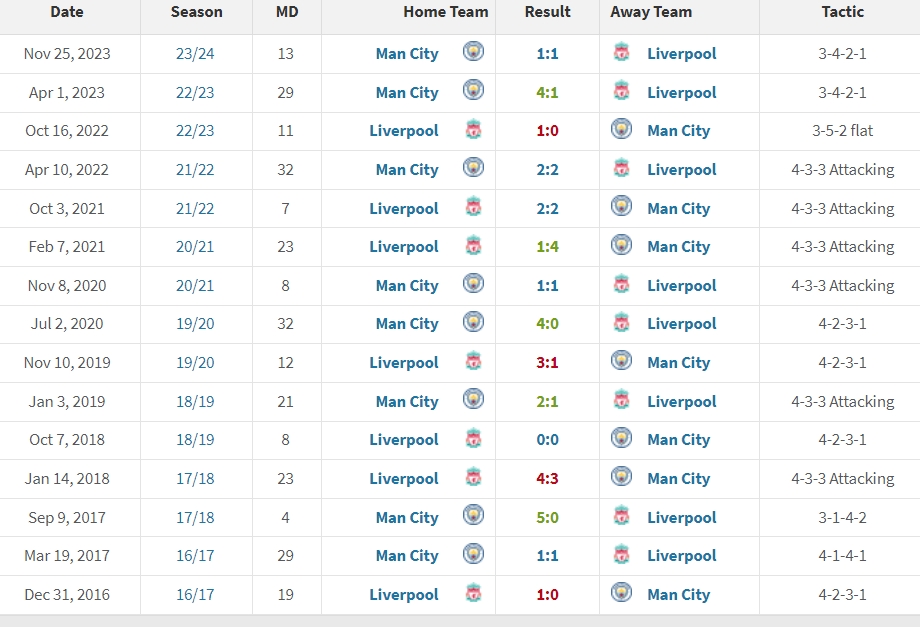Click Liverpool crest in Jan 14, 2018 row
Viewport: 920px width, 627px height.
click(x=473, y=478)
